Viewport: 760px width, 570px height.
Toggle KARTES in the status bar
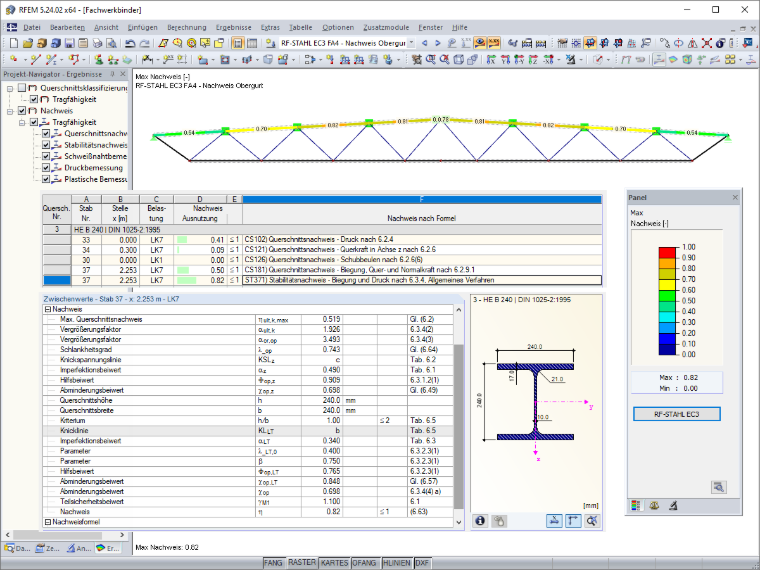[x=334, y=563]
